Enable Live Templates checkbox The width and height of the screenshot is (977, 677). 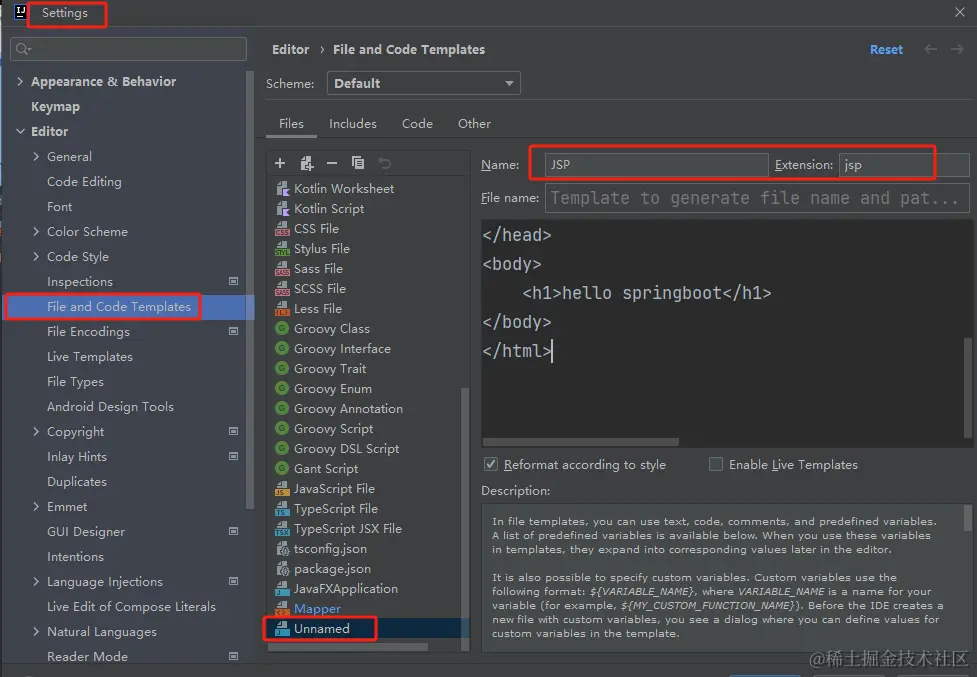point(716,465)
